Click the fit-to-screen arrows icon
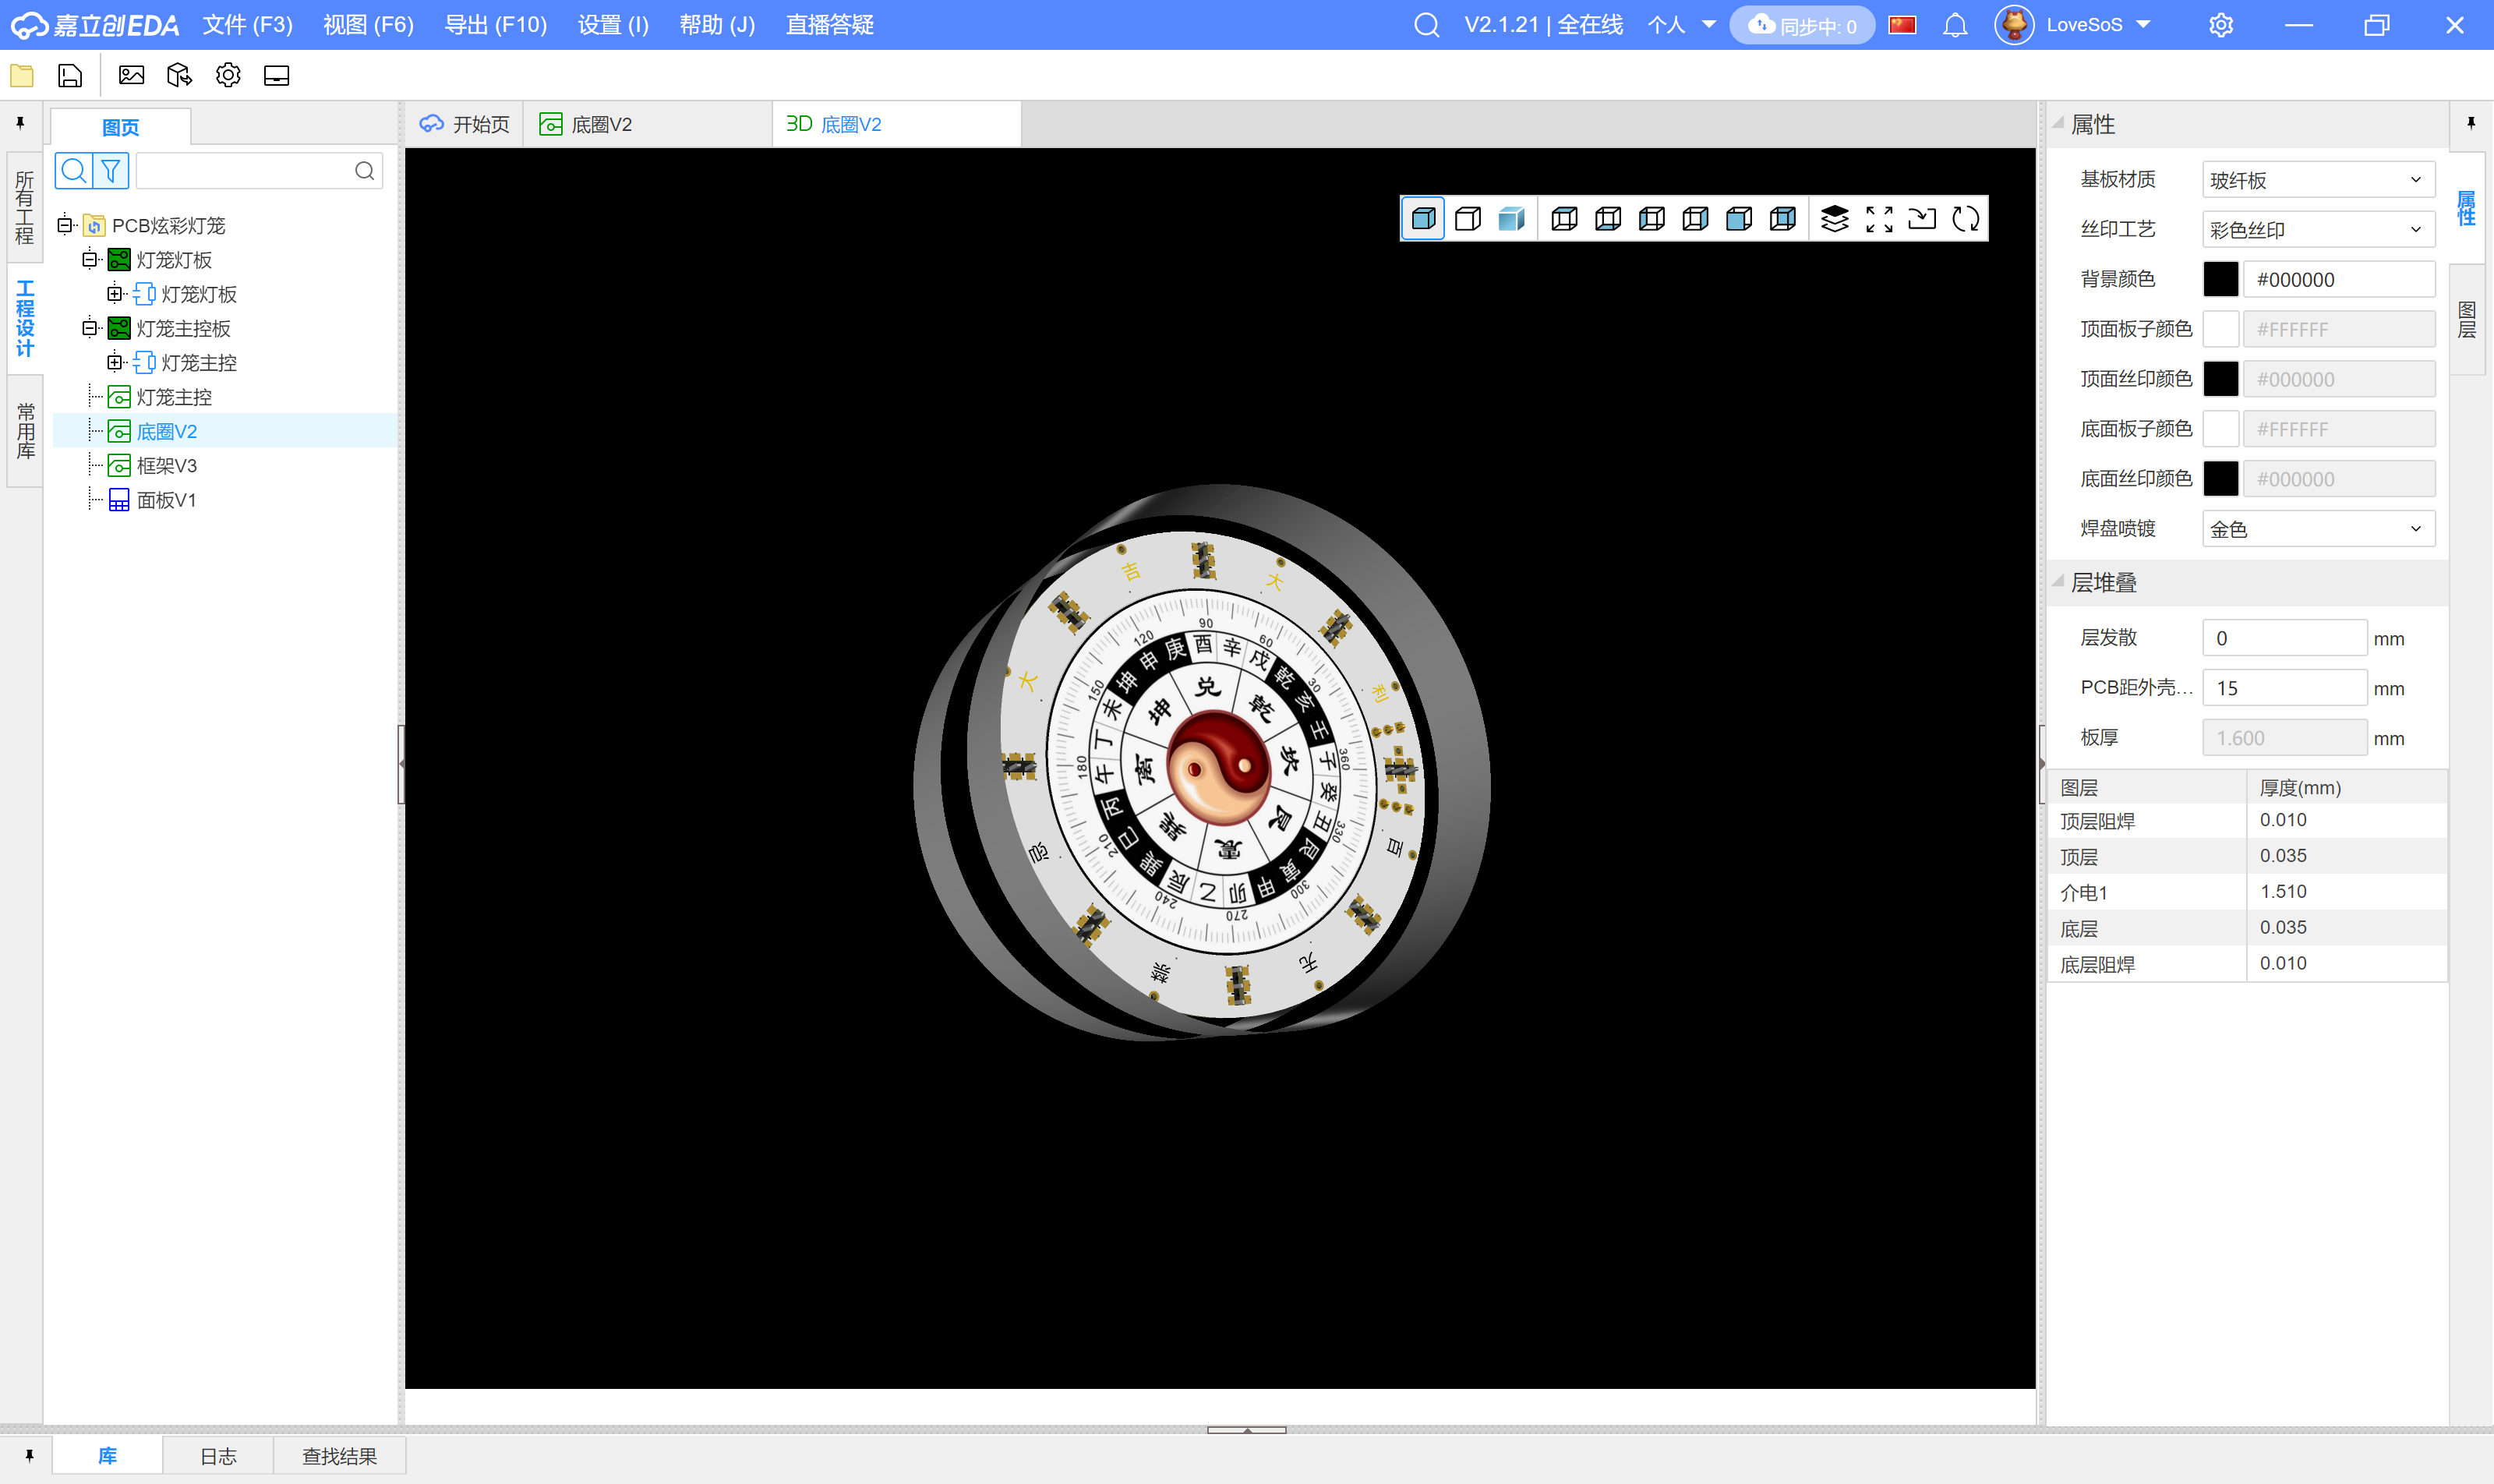 pyautogui.click(x=1878, y=219)
